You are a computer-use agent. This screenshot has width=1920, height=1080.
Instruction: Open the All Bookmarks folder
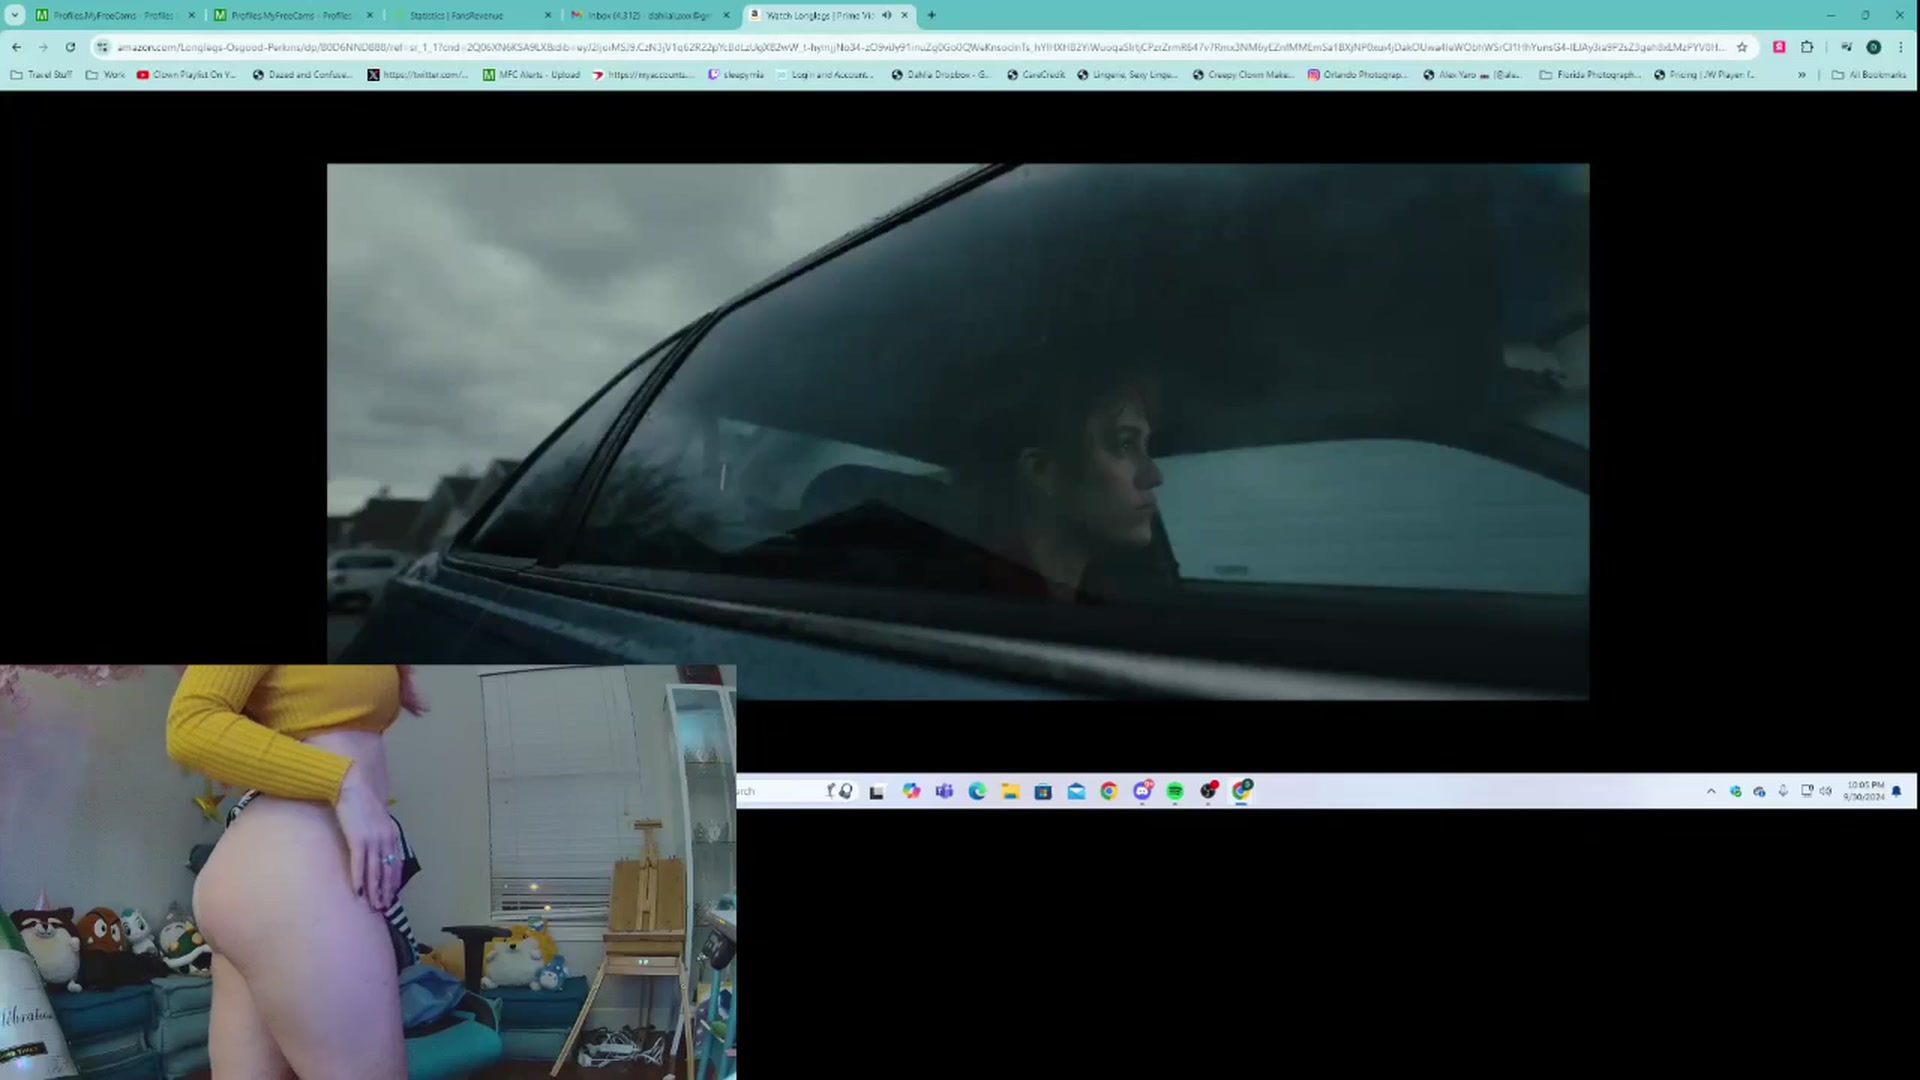1868,75
